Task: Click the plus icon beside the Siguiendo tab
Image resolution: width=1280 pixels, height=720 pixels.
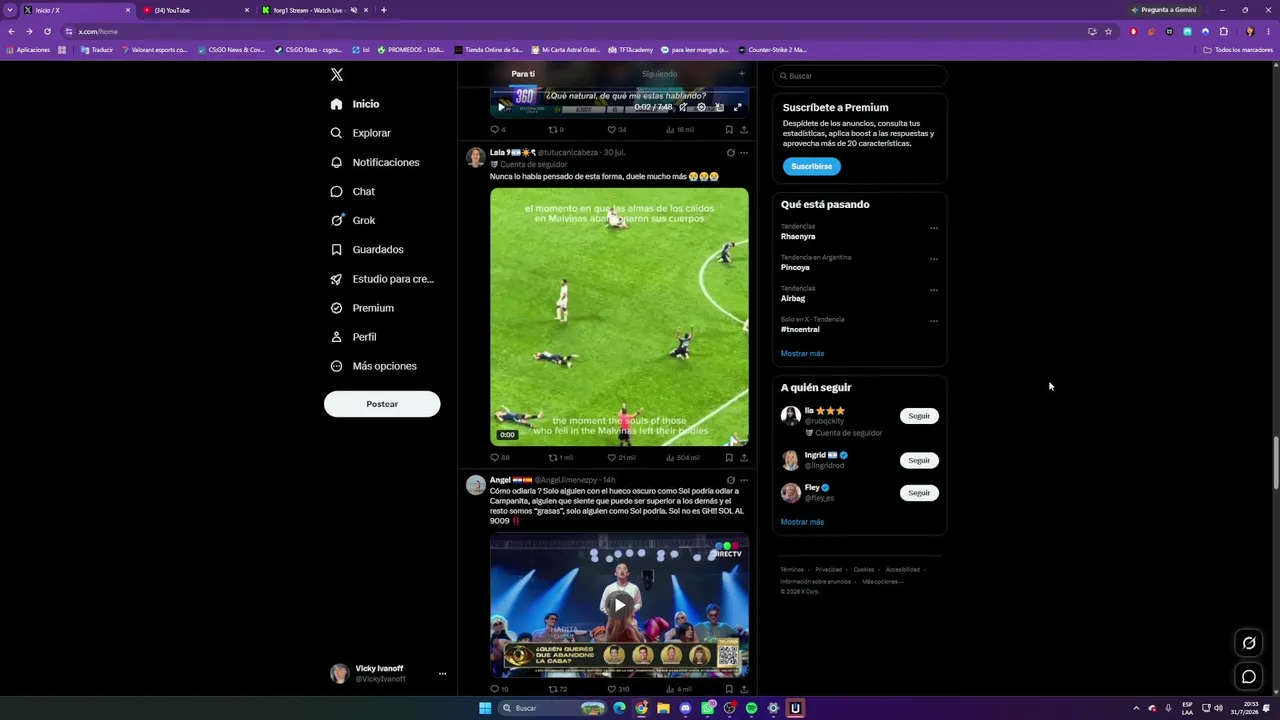Action: pyautogui.click(x=741, y=73)
